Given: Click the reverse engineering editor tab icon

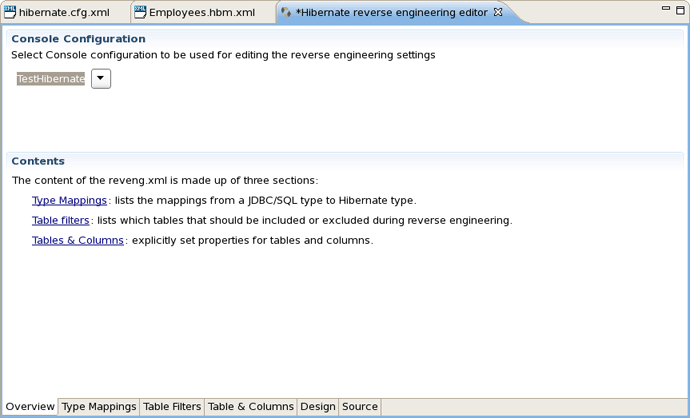Looking at the screenshot, I should click(286, 13).
